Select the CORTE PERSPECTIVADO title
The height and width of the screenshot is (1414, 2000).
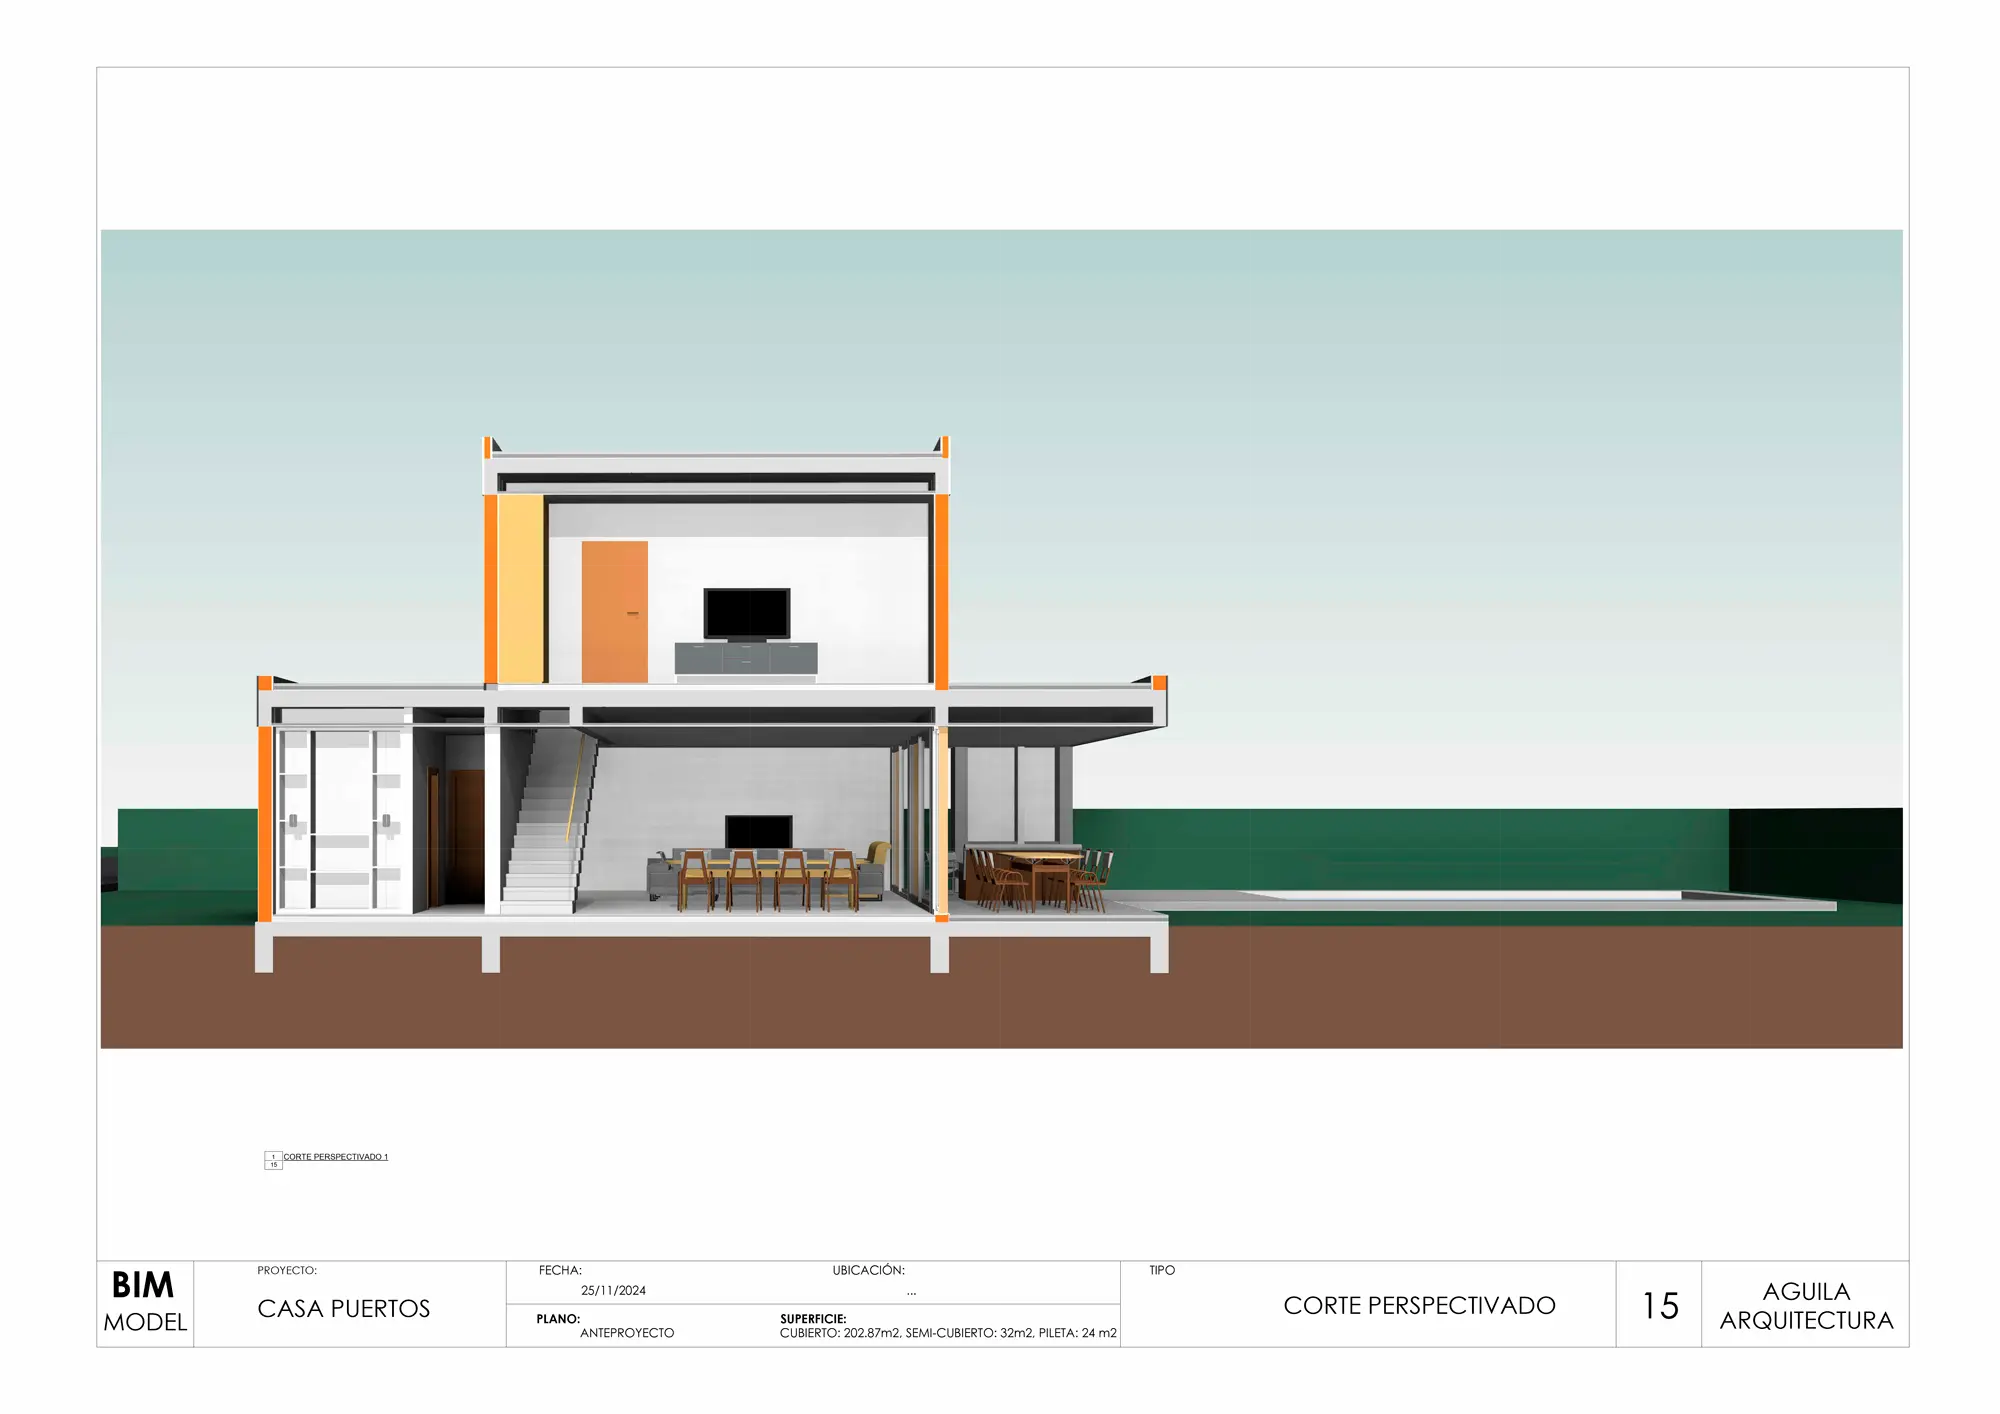(1419, 1306)
